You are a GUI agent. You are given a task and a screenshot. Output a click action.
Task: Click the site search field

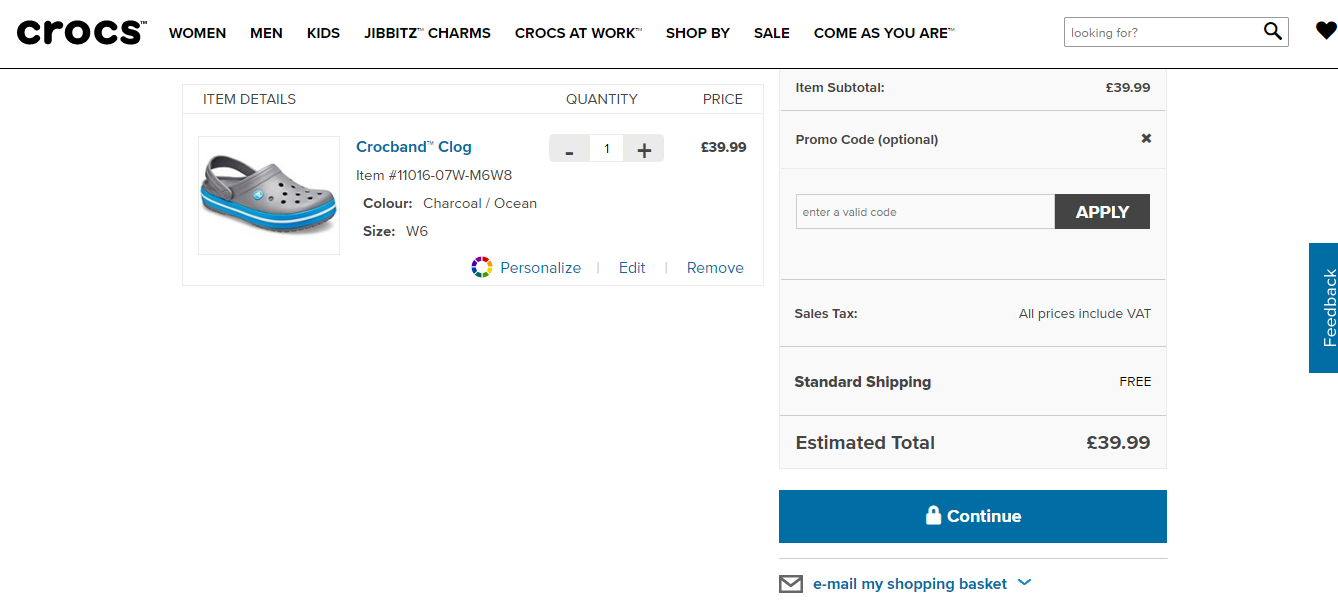click(x=1162, y=32)
